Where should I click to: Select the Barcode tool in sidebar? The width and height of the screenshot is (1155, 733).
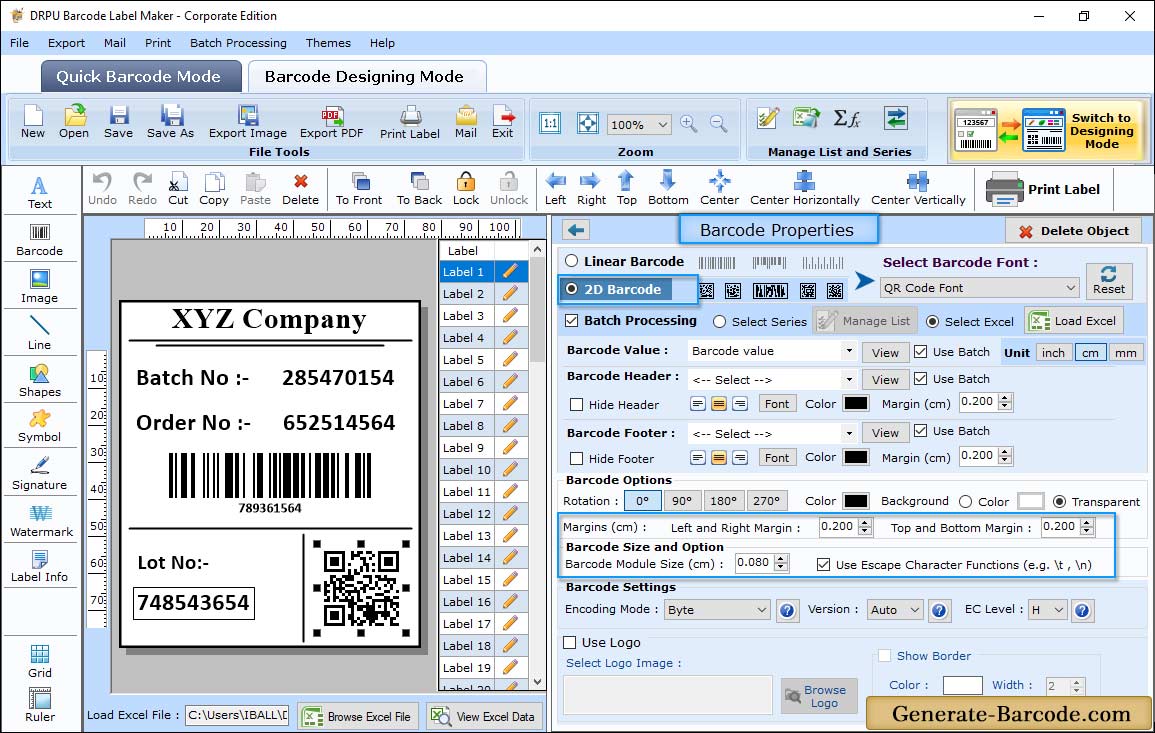(40, 240)
